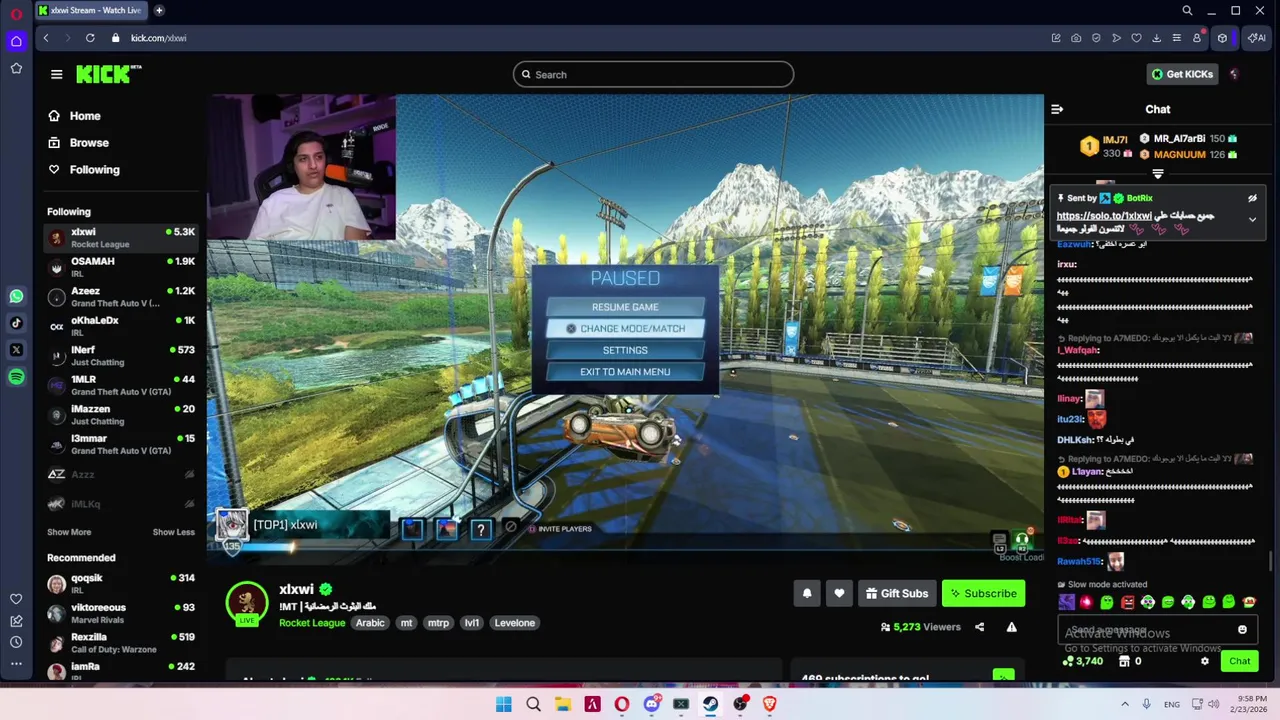Click the notification bell for xlxwi
1280x720 pixels.
click(x=807, y=593)
